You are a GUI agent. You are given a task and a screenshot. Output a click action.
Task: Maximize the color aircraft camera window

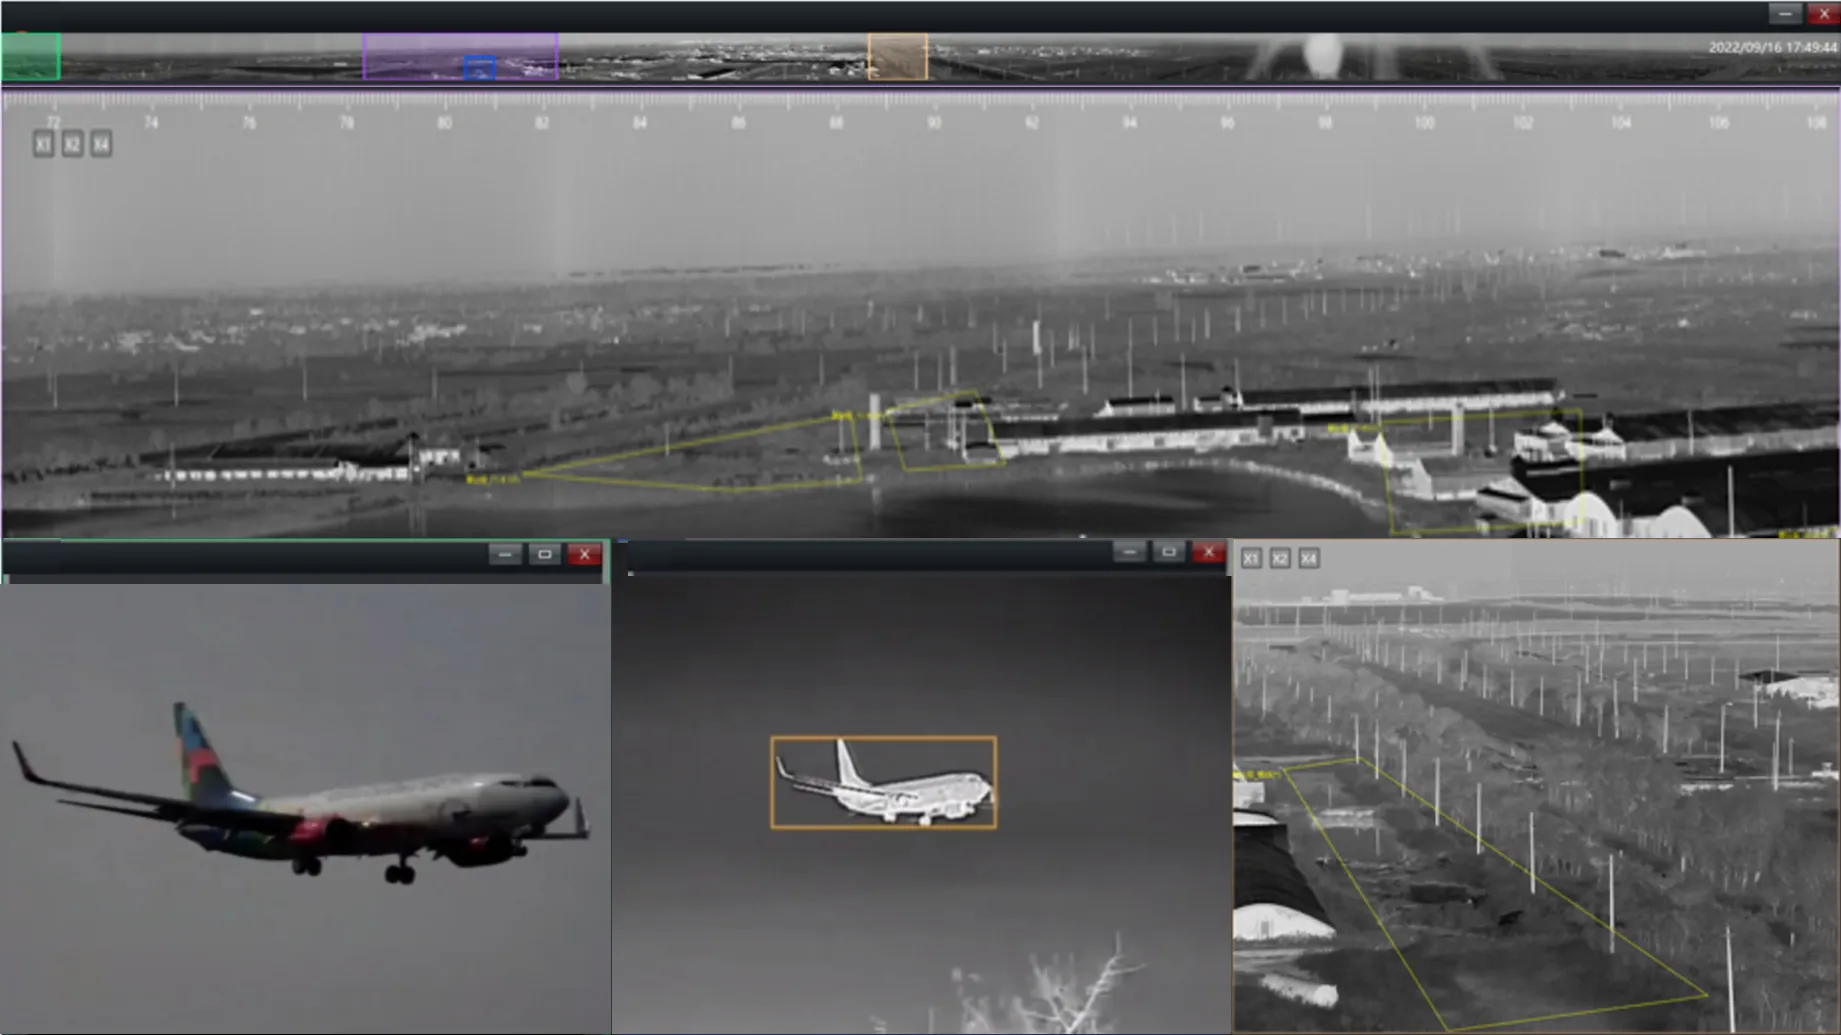coord(545,555)
